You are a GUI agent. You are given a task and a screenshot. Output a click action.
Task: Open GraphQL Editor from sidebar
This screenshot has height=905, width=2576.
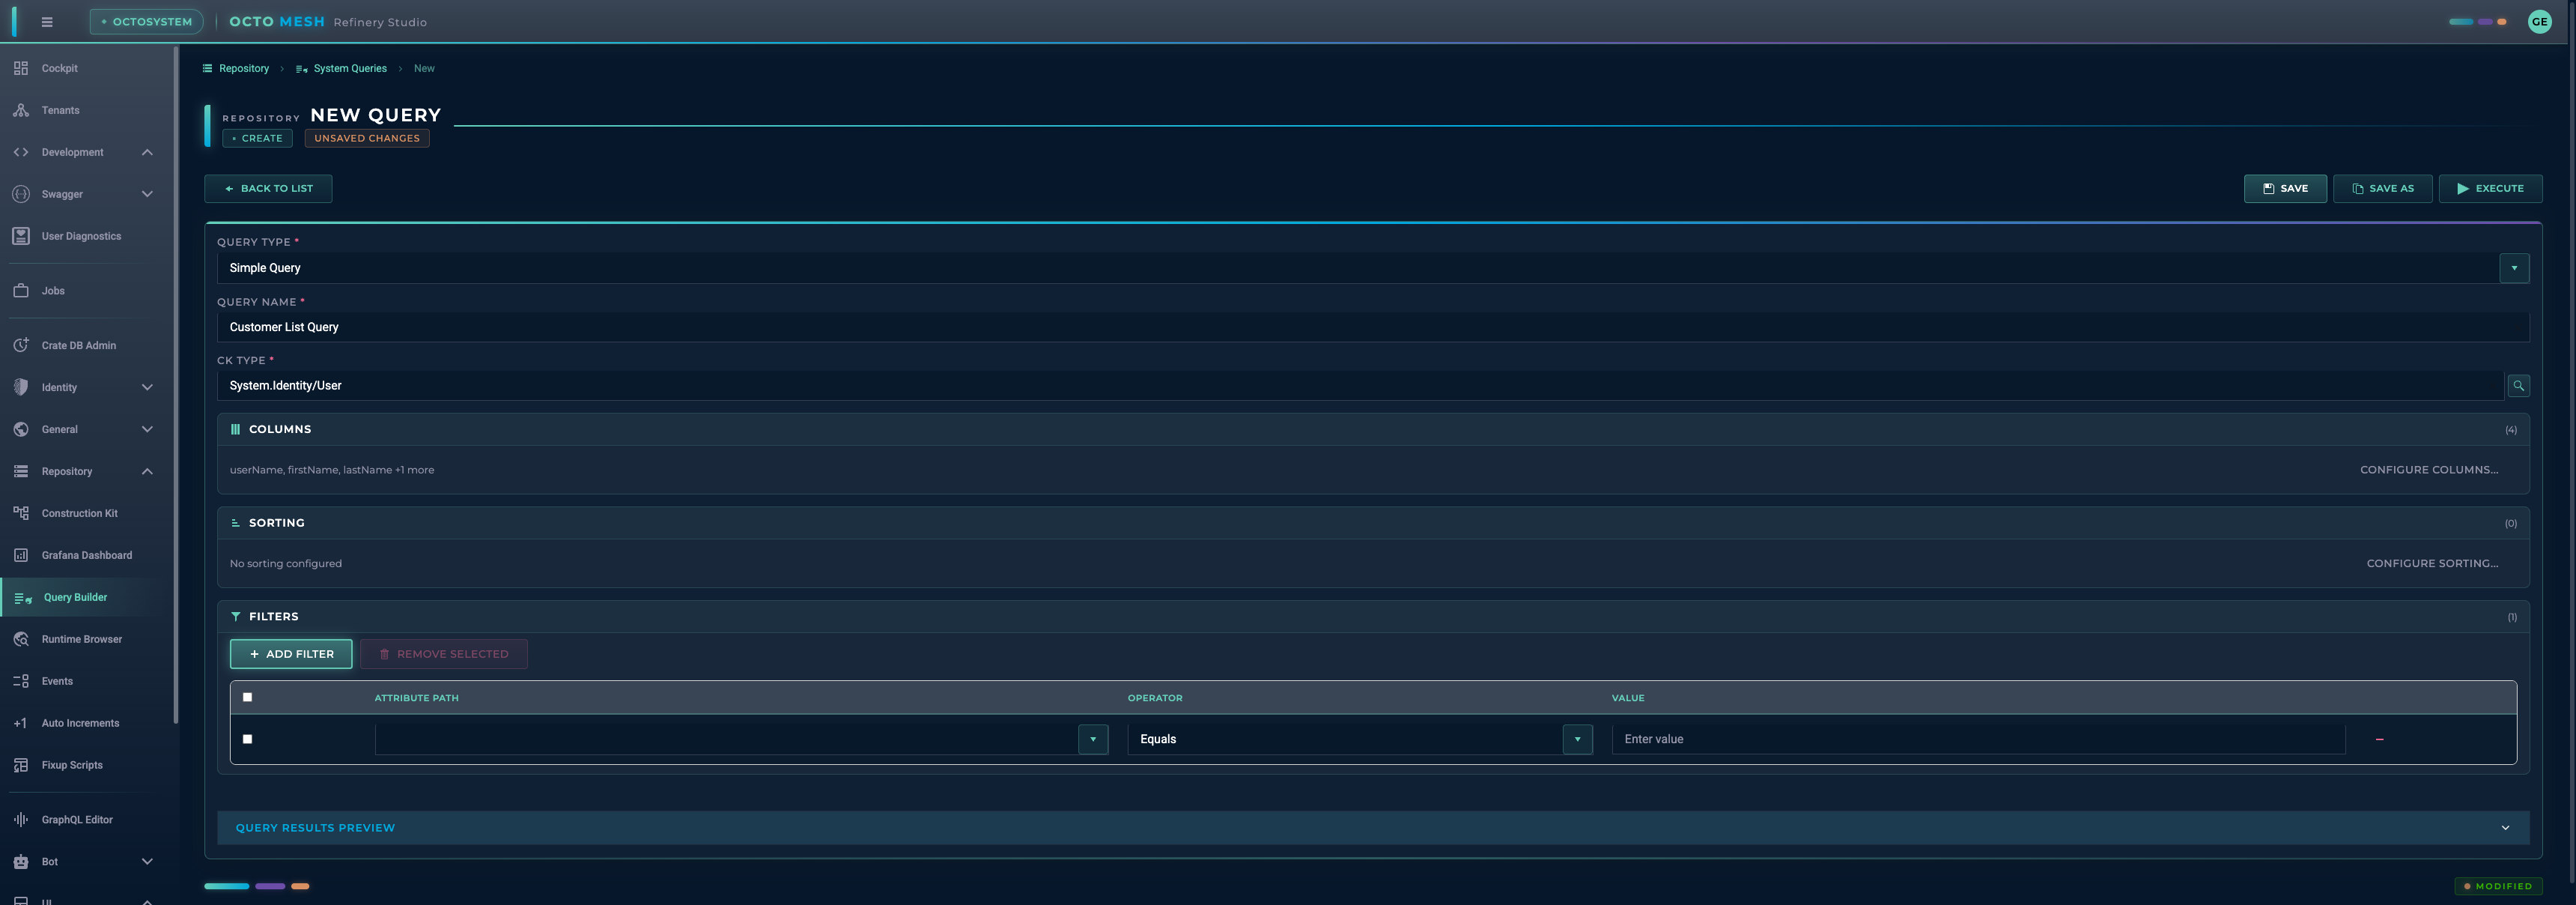[x=77, y=819]
